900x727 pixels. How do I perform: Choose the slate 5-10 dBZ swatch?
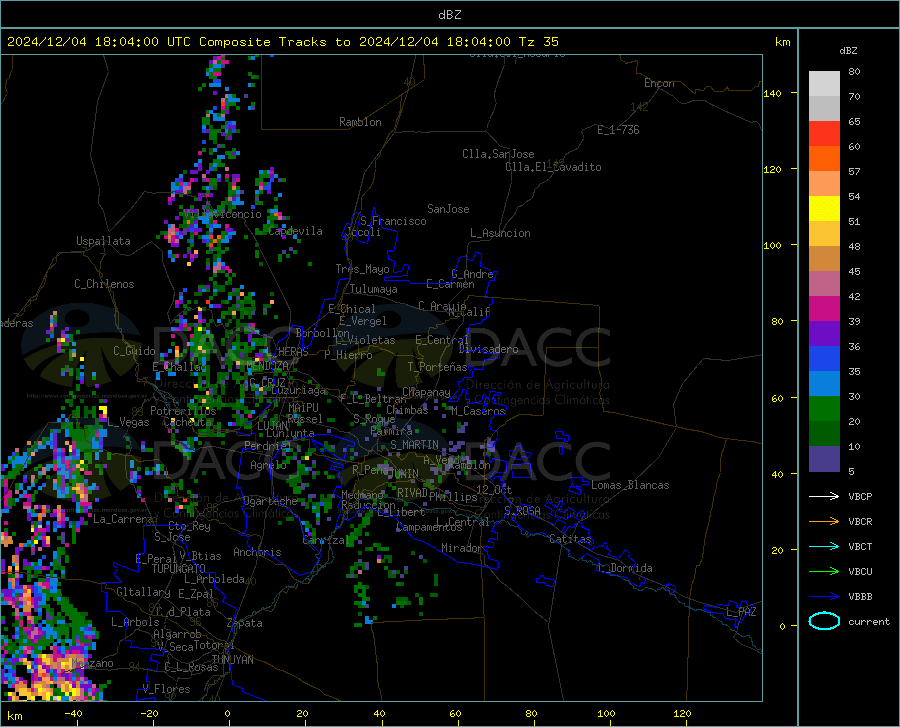[824, 458]
